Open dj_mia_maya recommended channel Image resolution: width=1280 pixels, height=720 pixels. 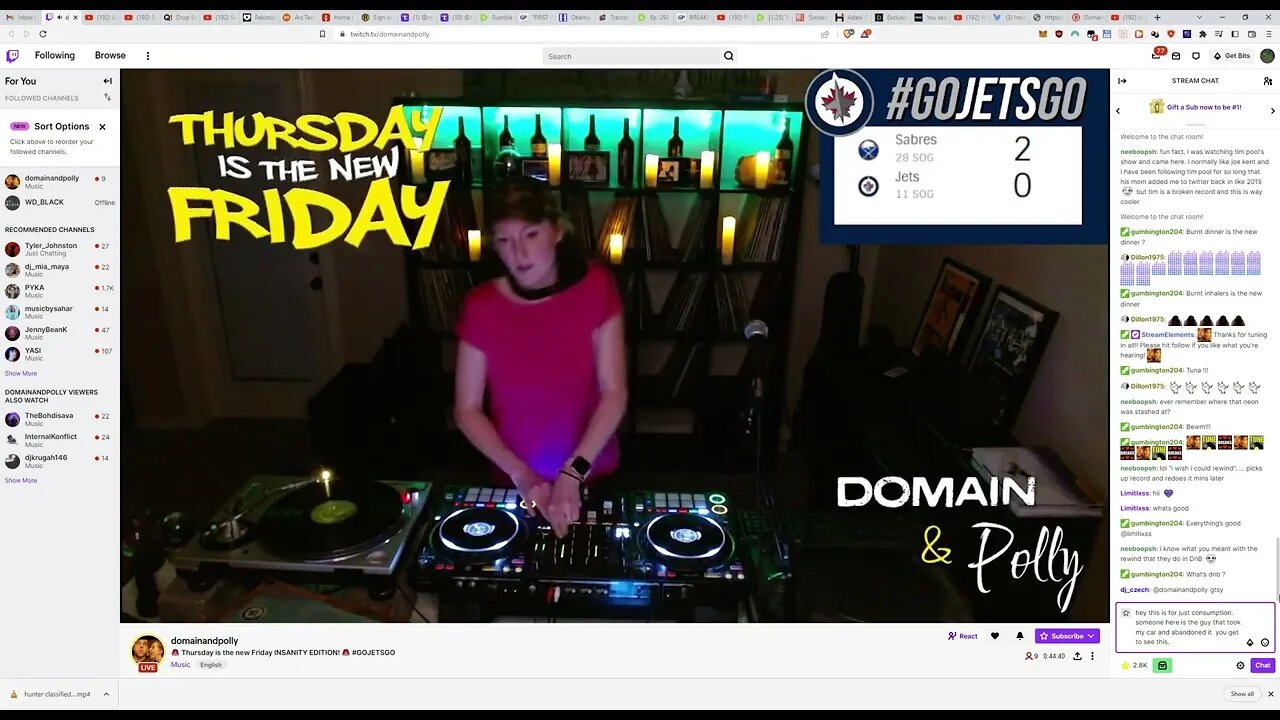[x=60, y=270]
